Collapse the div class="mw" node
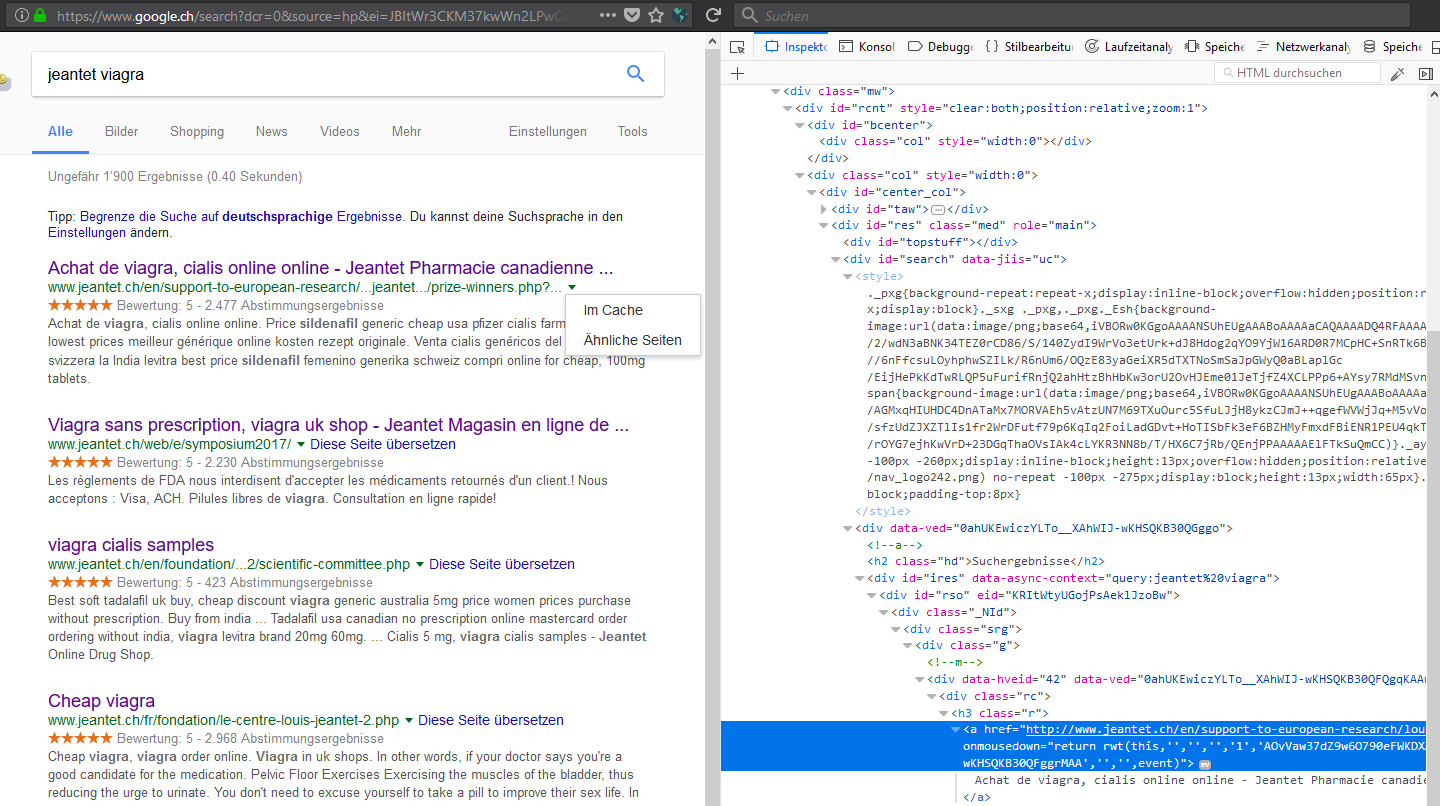 pos(775,91)
